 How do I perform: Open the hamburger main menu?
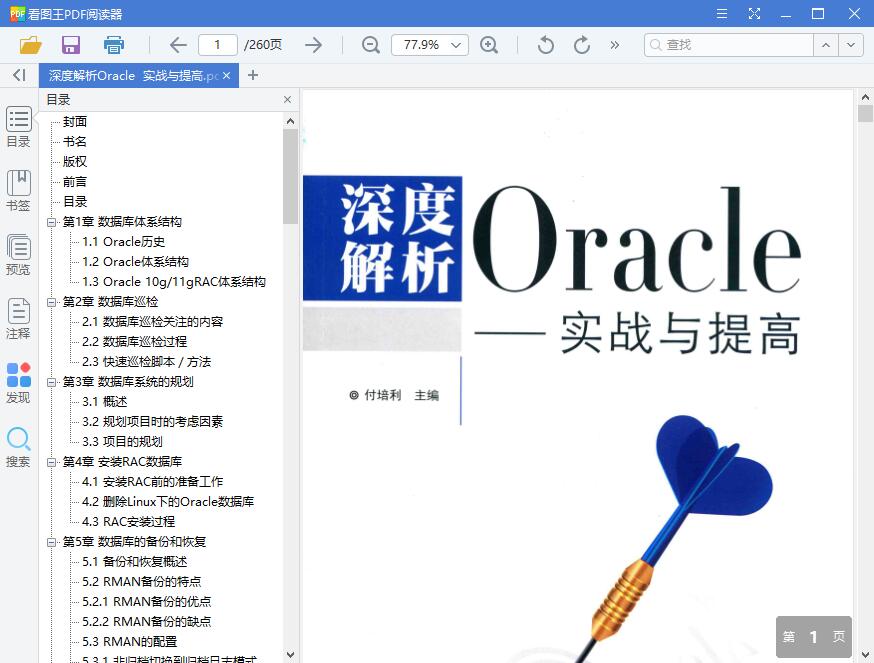click(x=722, y=13)
